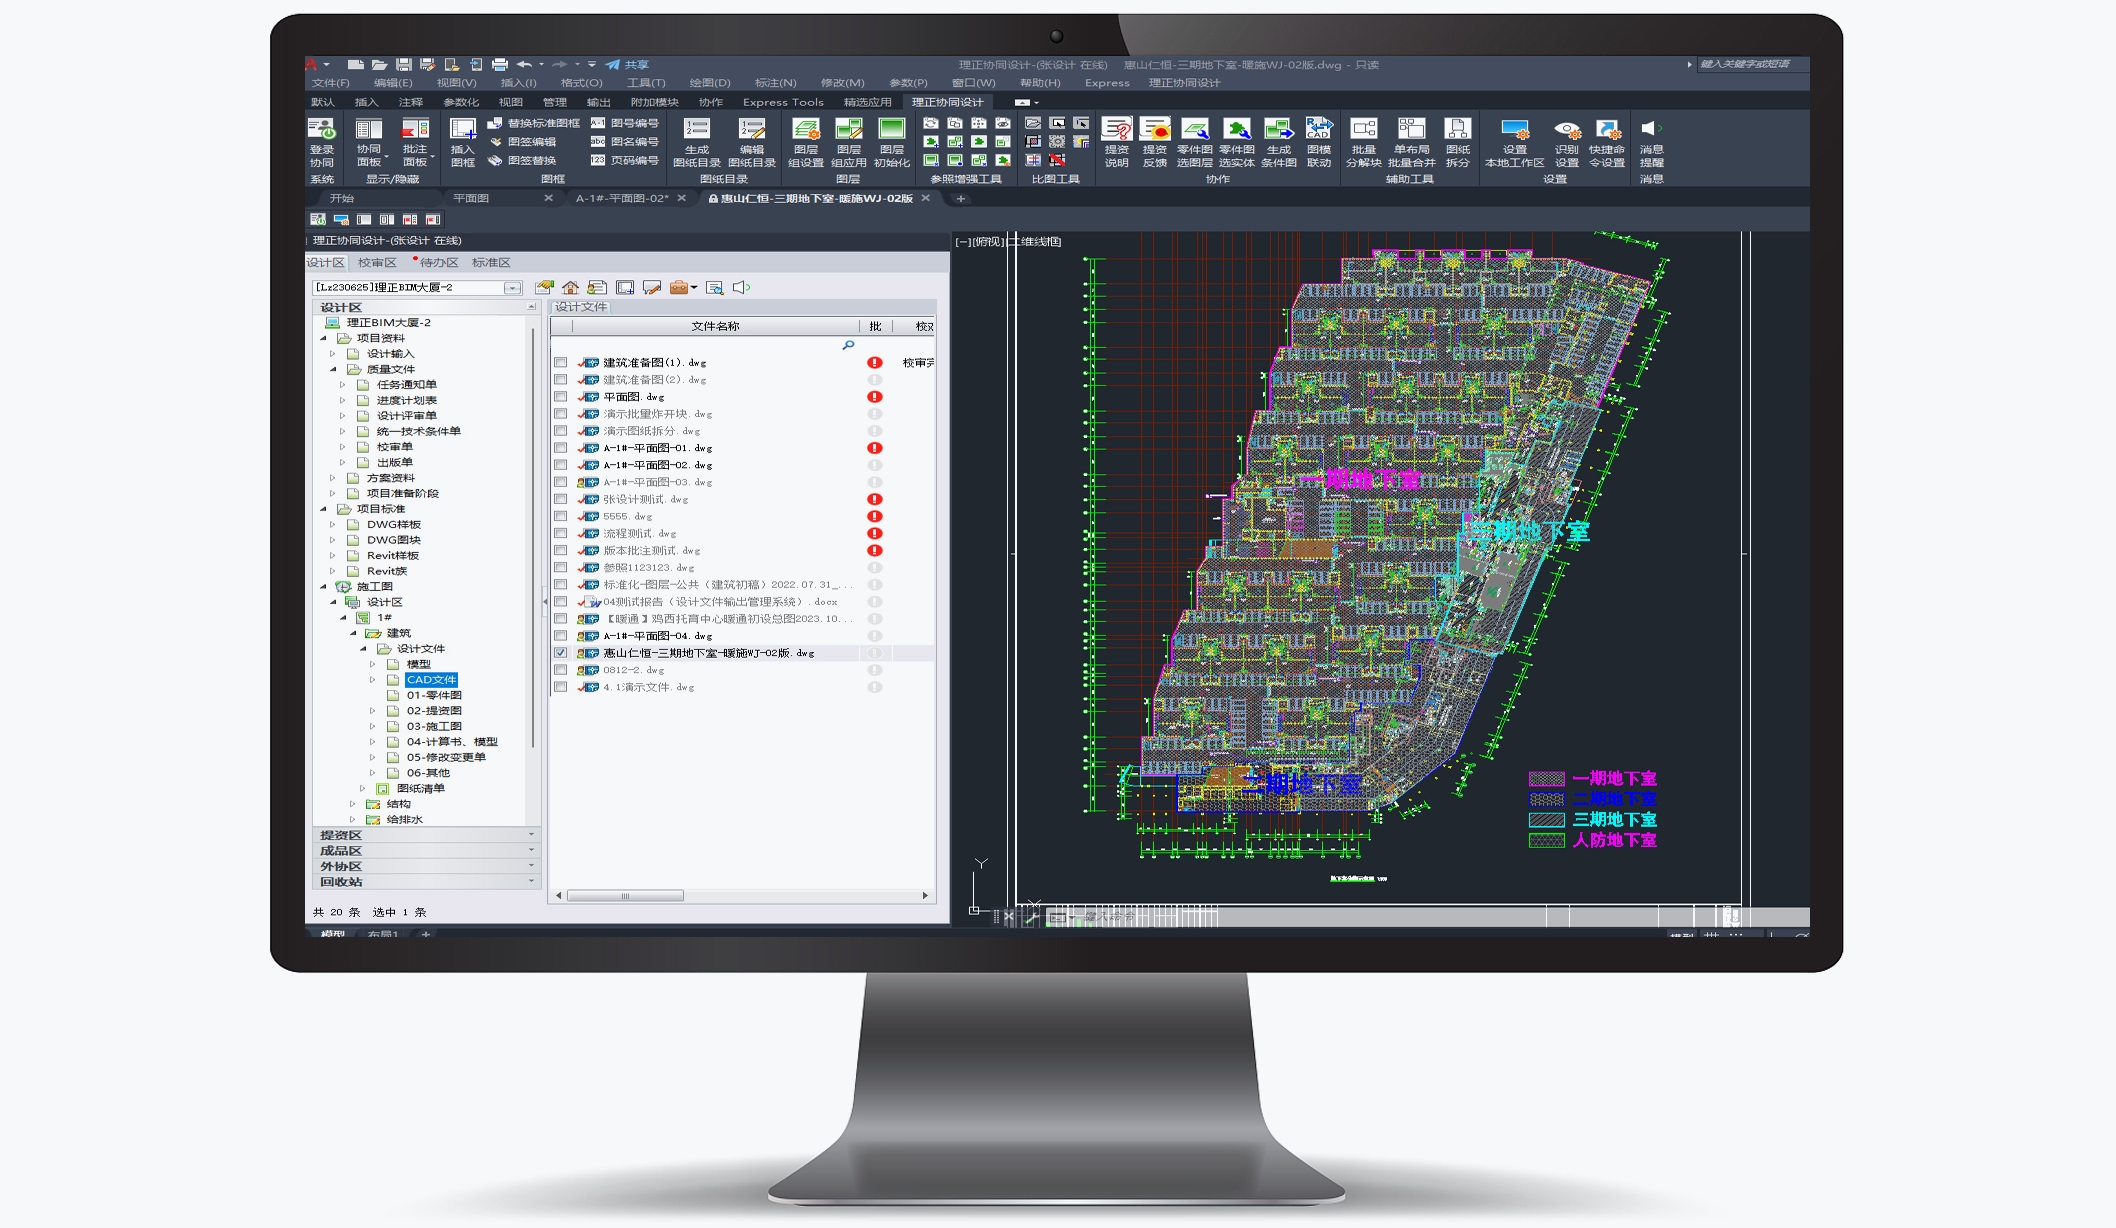2116x1228 pixels.
Task: Check the box for 0812-2.dwg
Action: (x=561, y=670)
